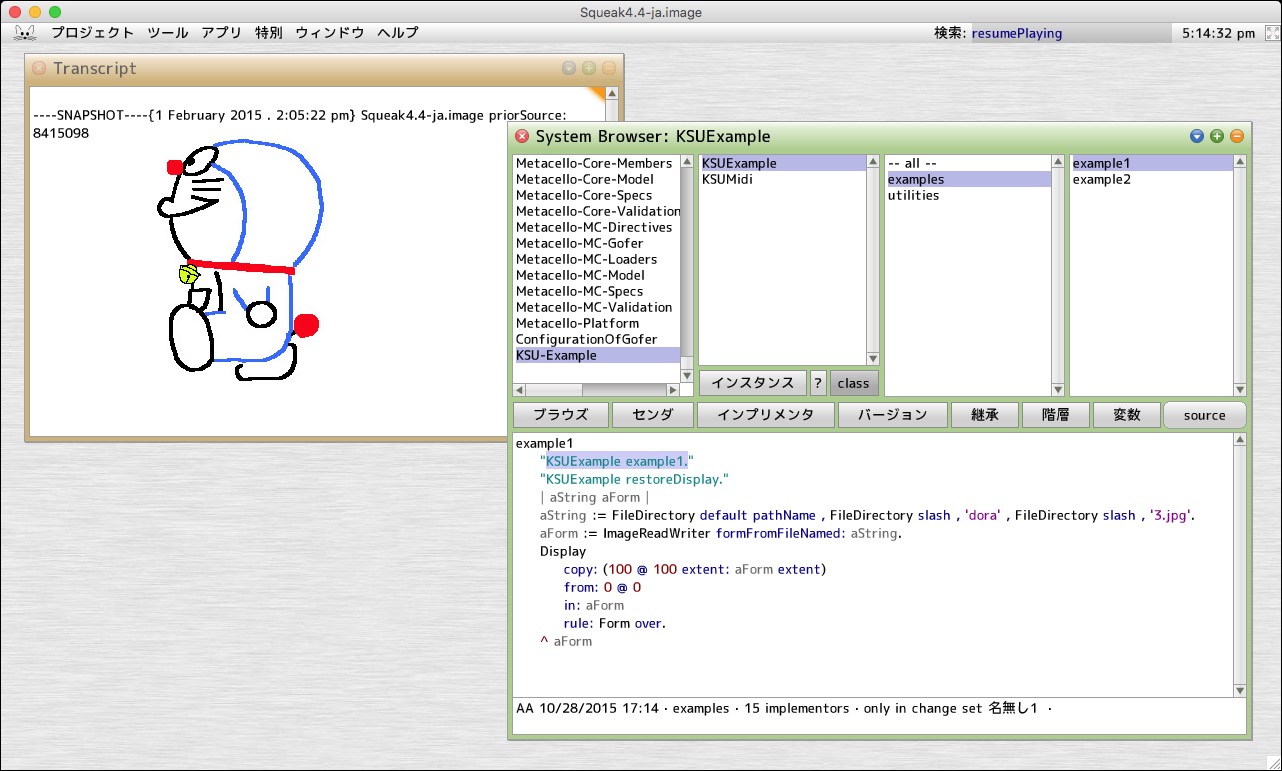Select the examples category
The image size is (1282, 771).
tap(968, 179)
